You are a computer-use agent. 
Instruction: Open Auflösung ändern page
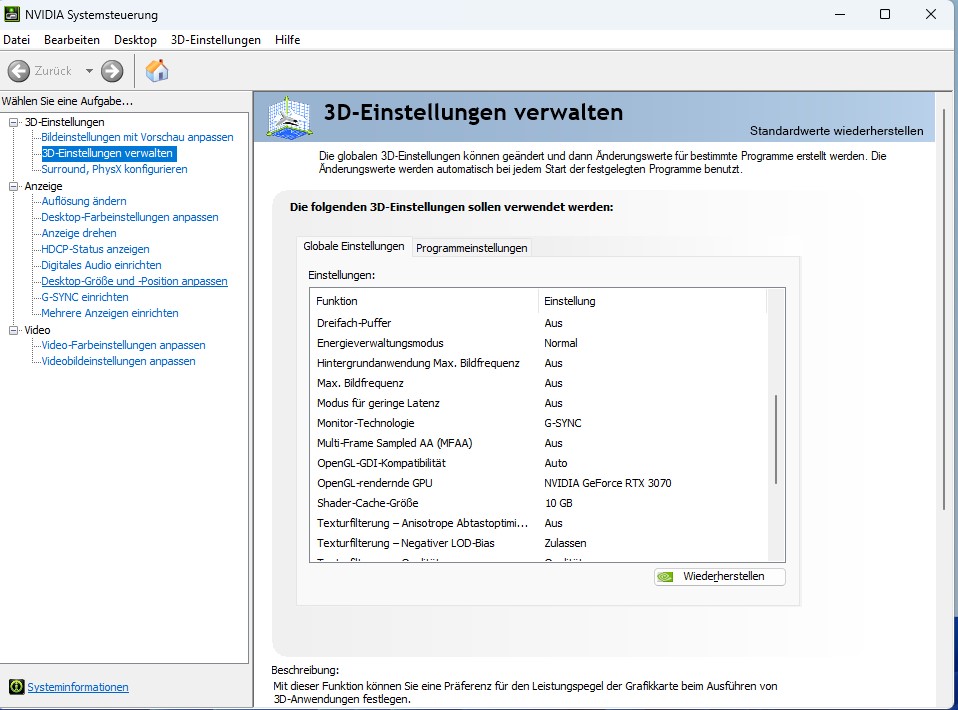[84, 201]
